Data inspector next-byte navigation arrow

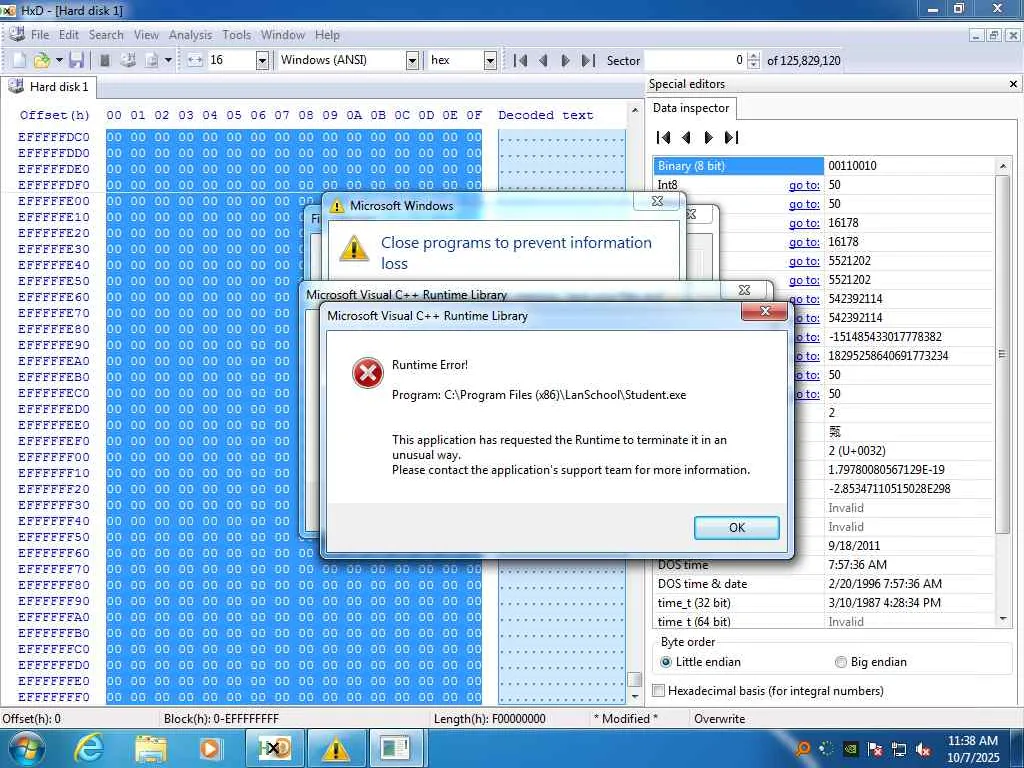tap(709, 137)
